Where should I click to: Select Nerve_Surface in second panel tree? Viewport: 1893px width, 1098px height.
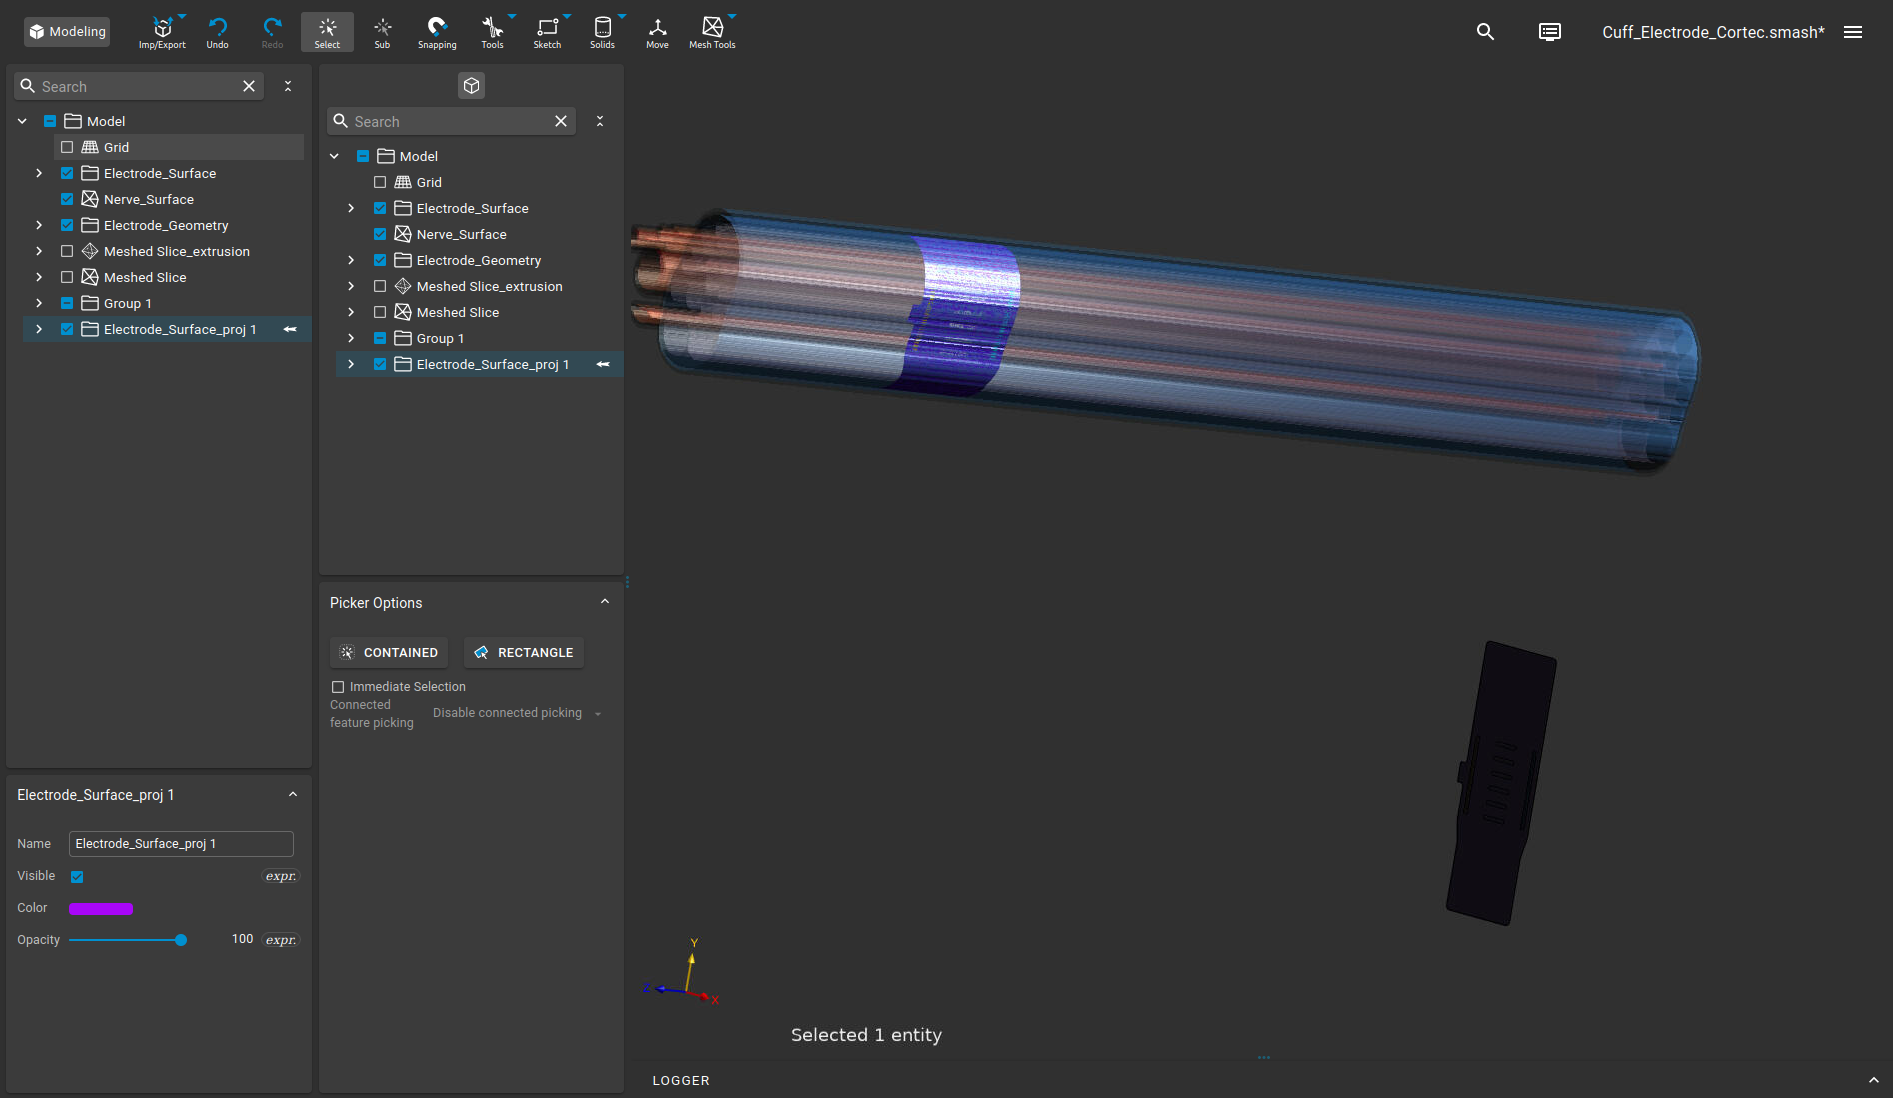[461, 234]
